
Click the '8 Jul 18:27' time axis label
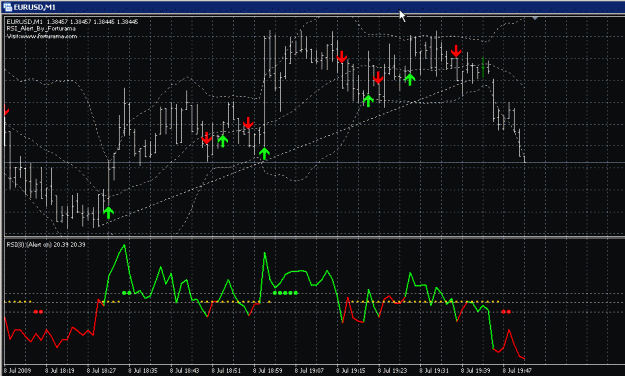(101, 370)
